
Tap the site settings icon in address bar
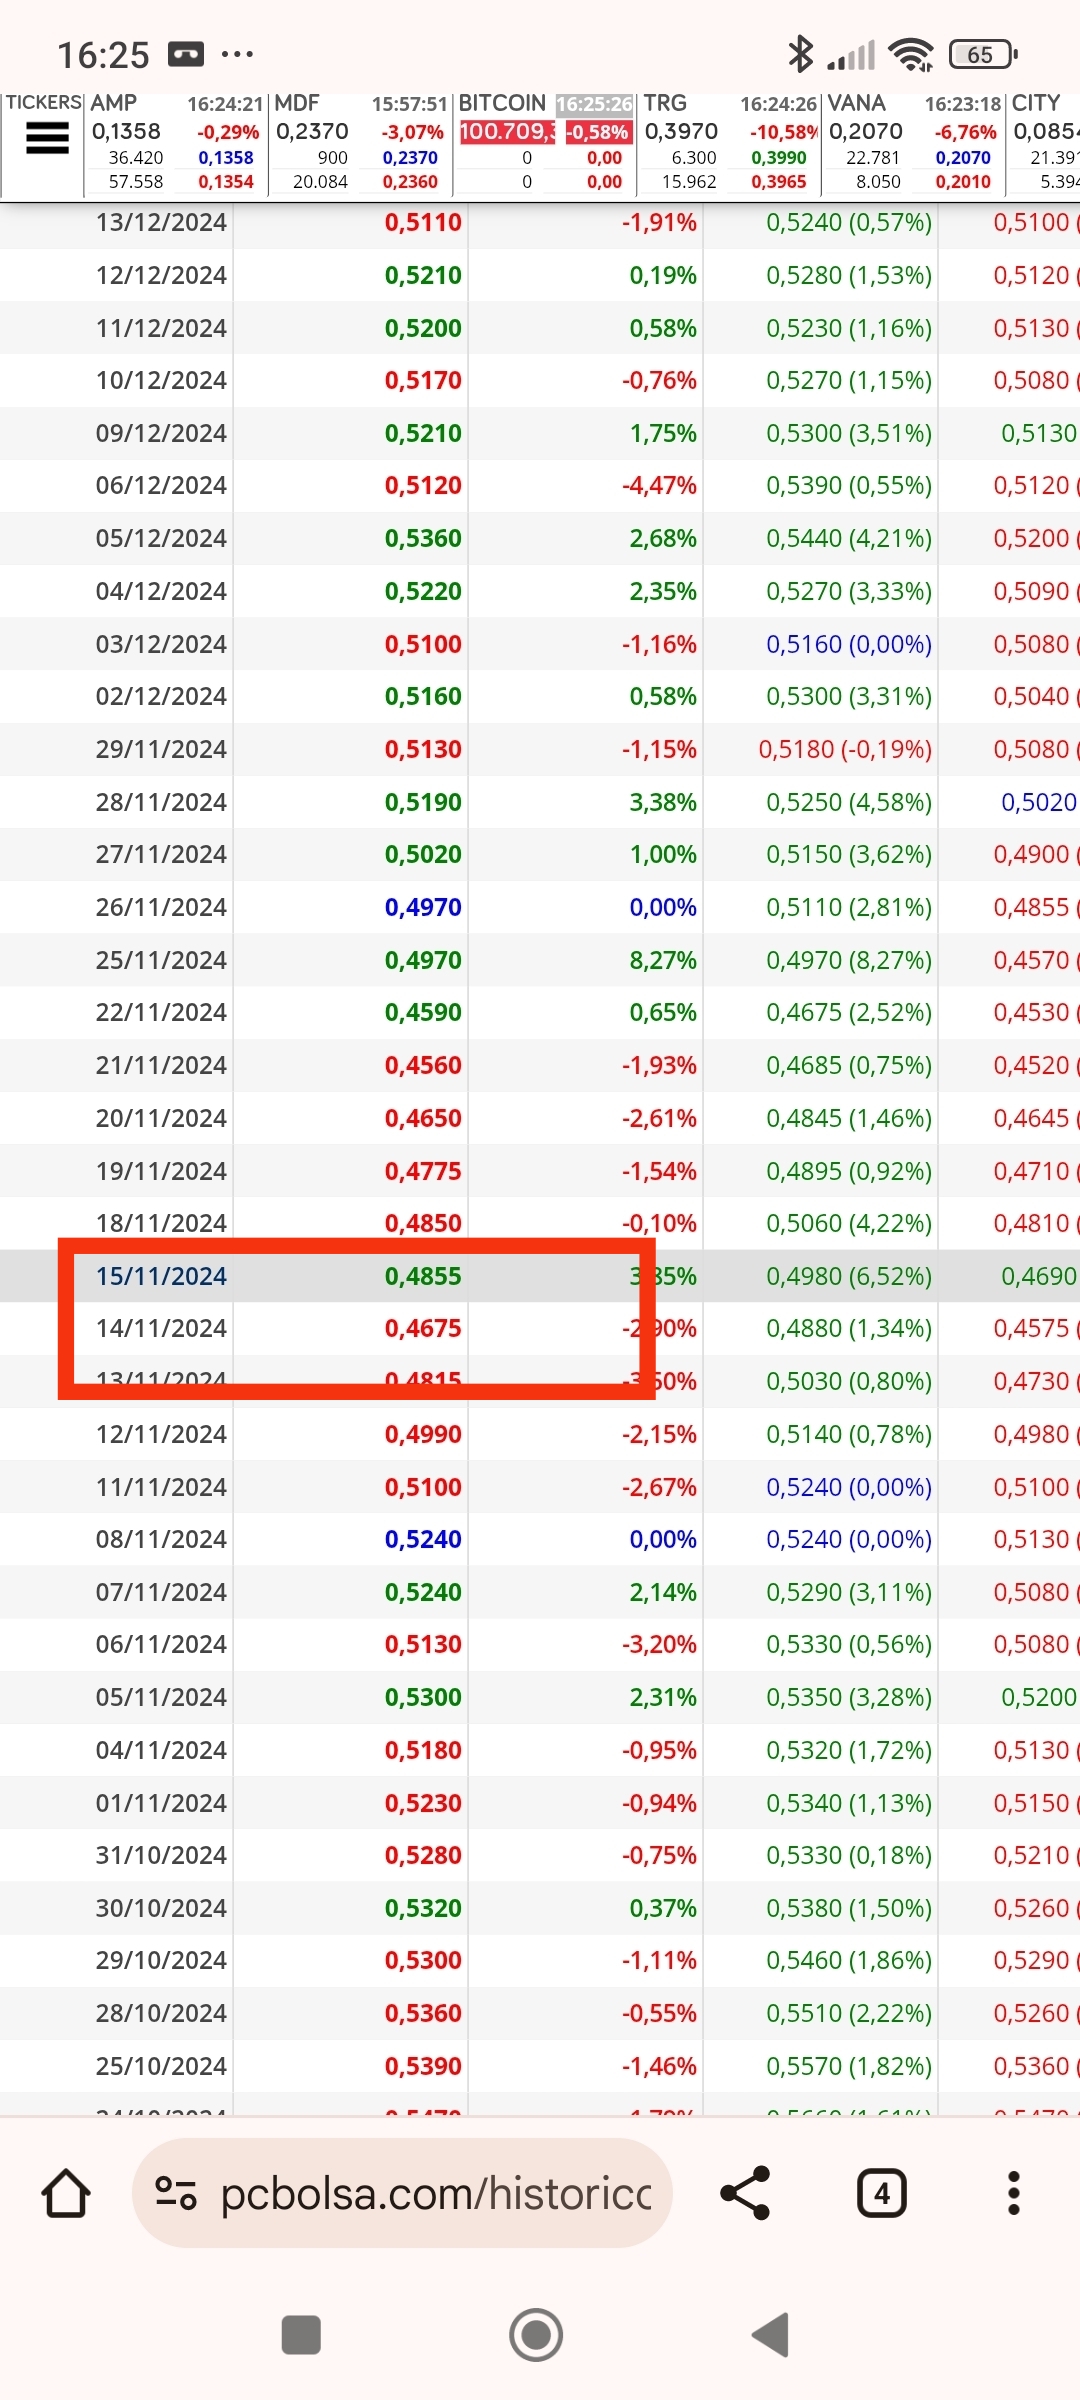click(175, 2194)
